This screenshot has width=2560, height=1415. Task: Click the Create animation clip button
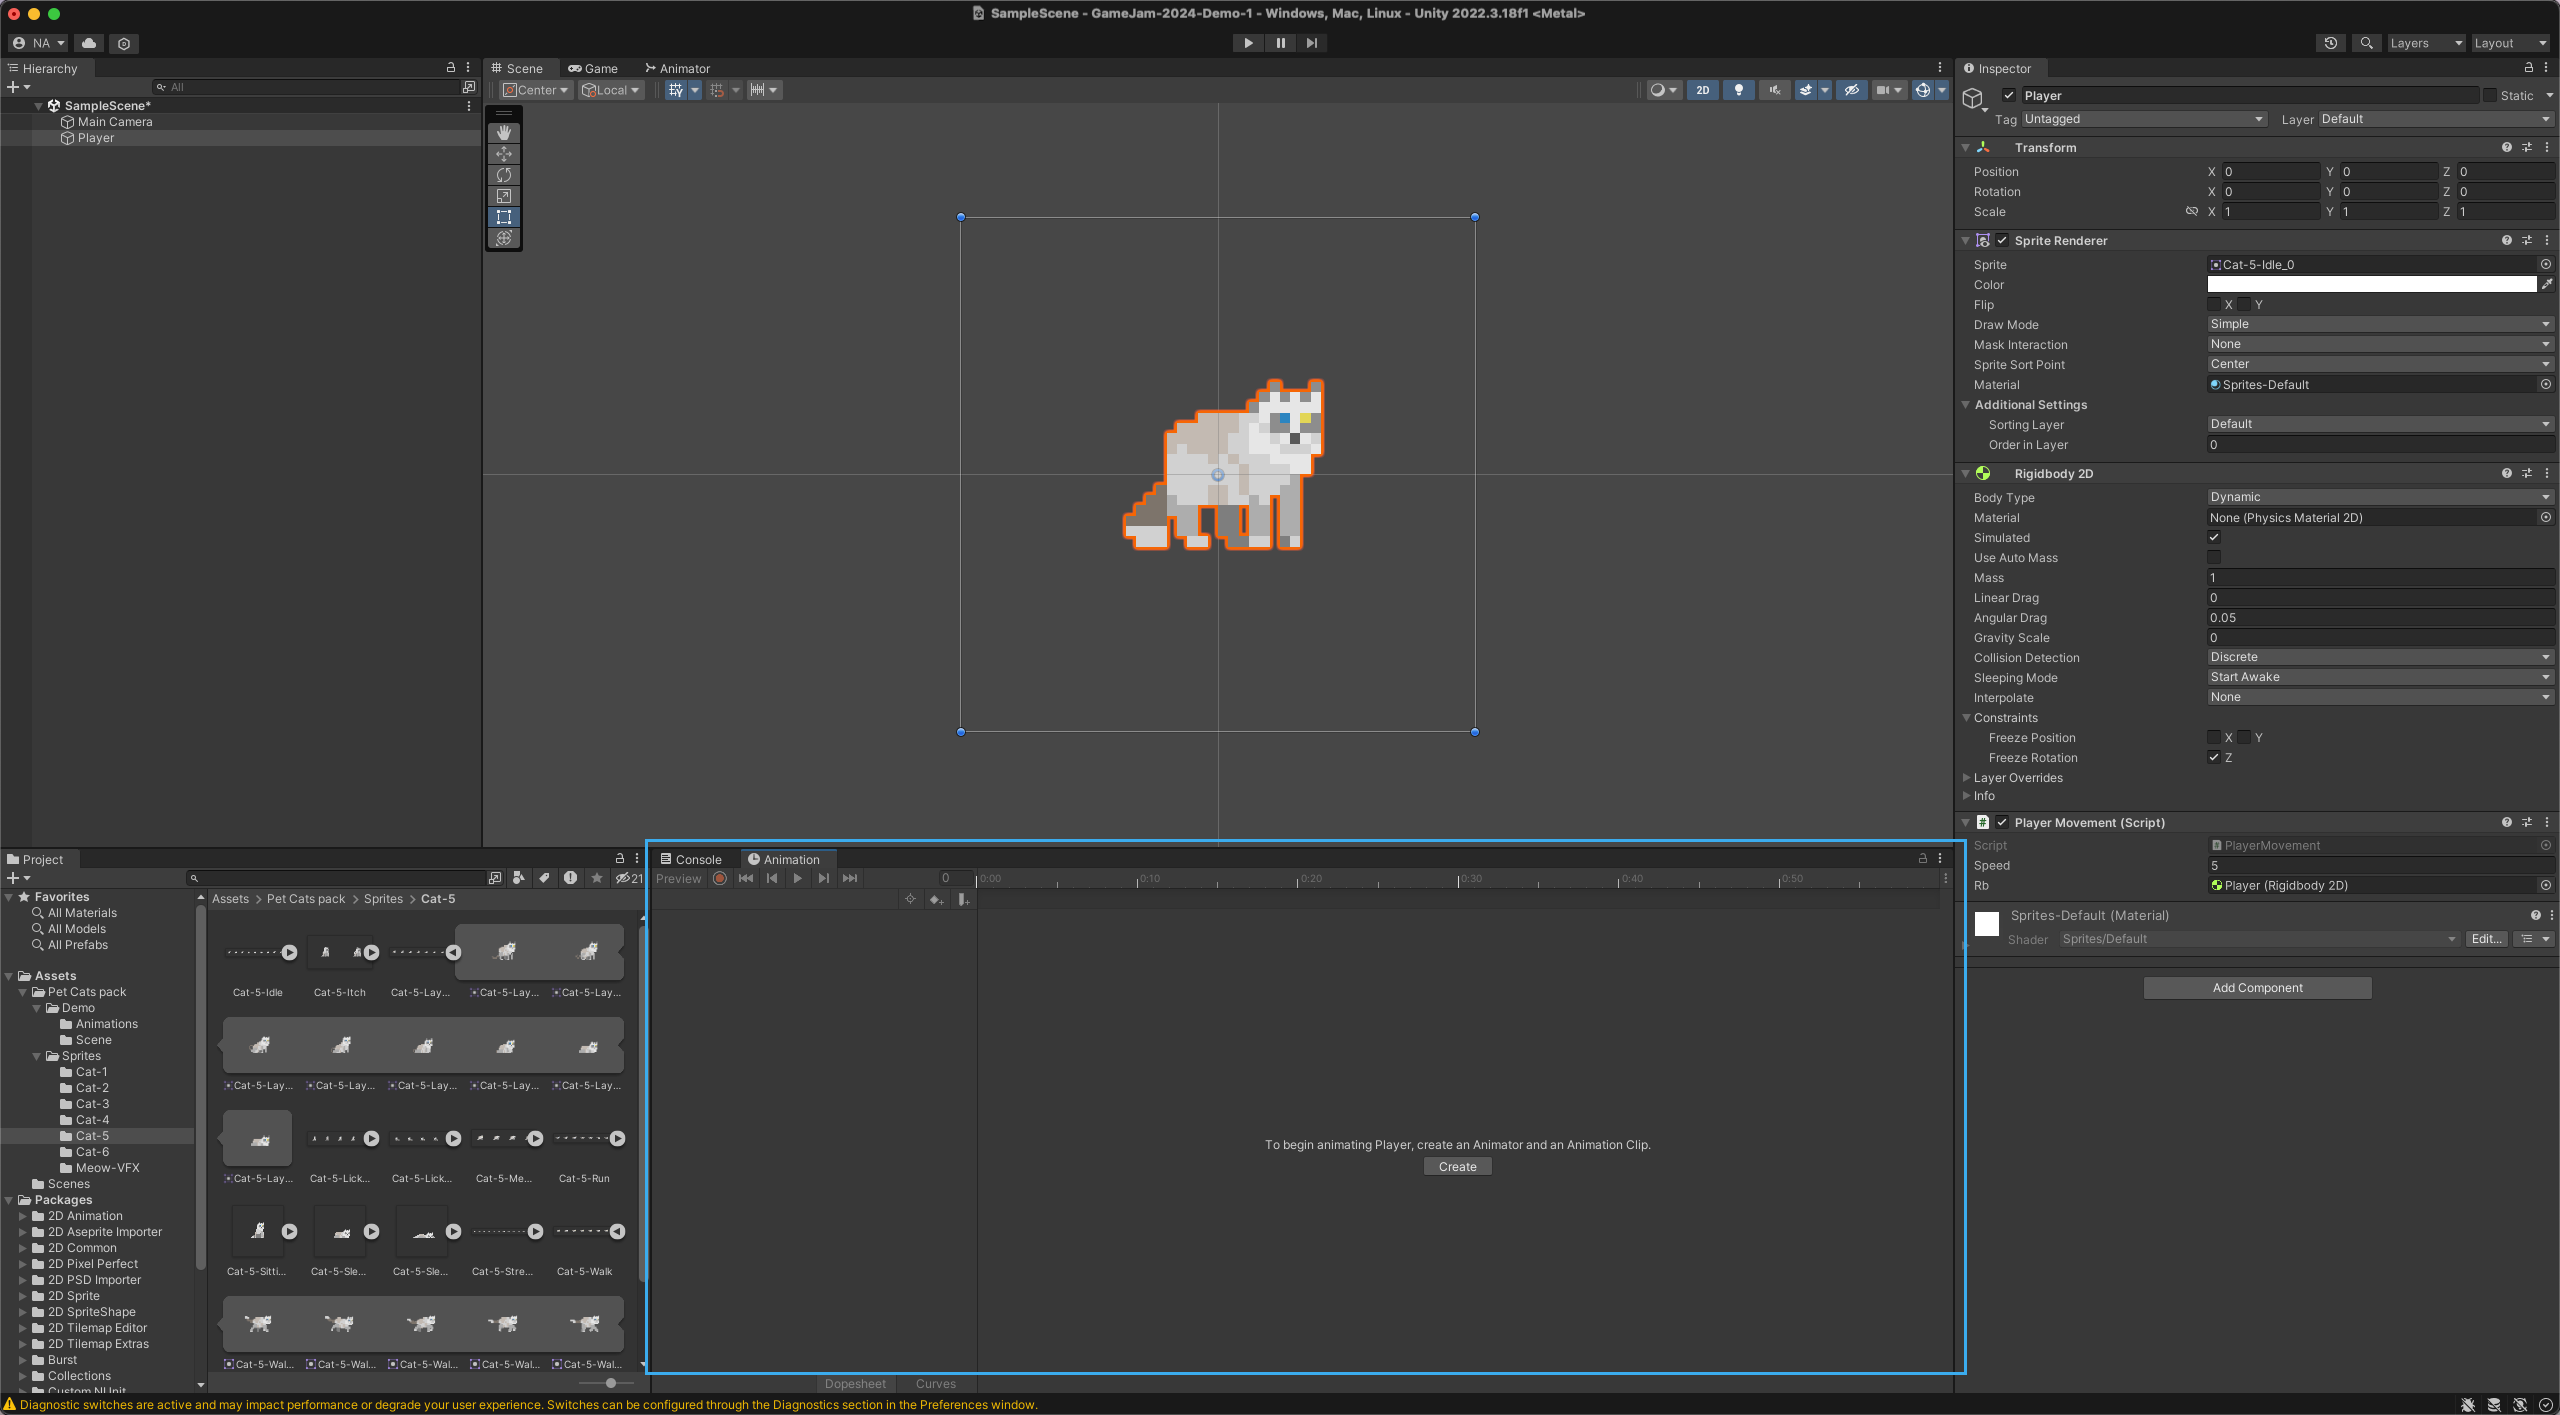(x=1457, y=1166)
